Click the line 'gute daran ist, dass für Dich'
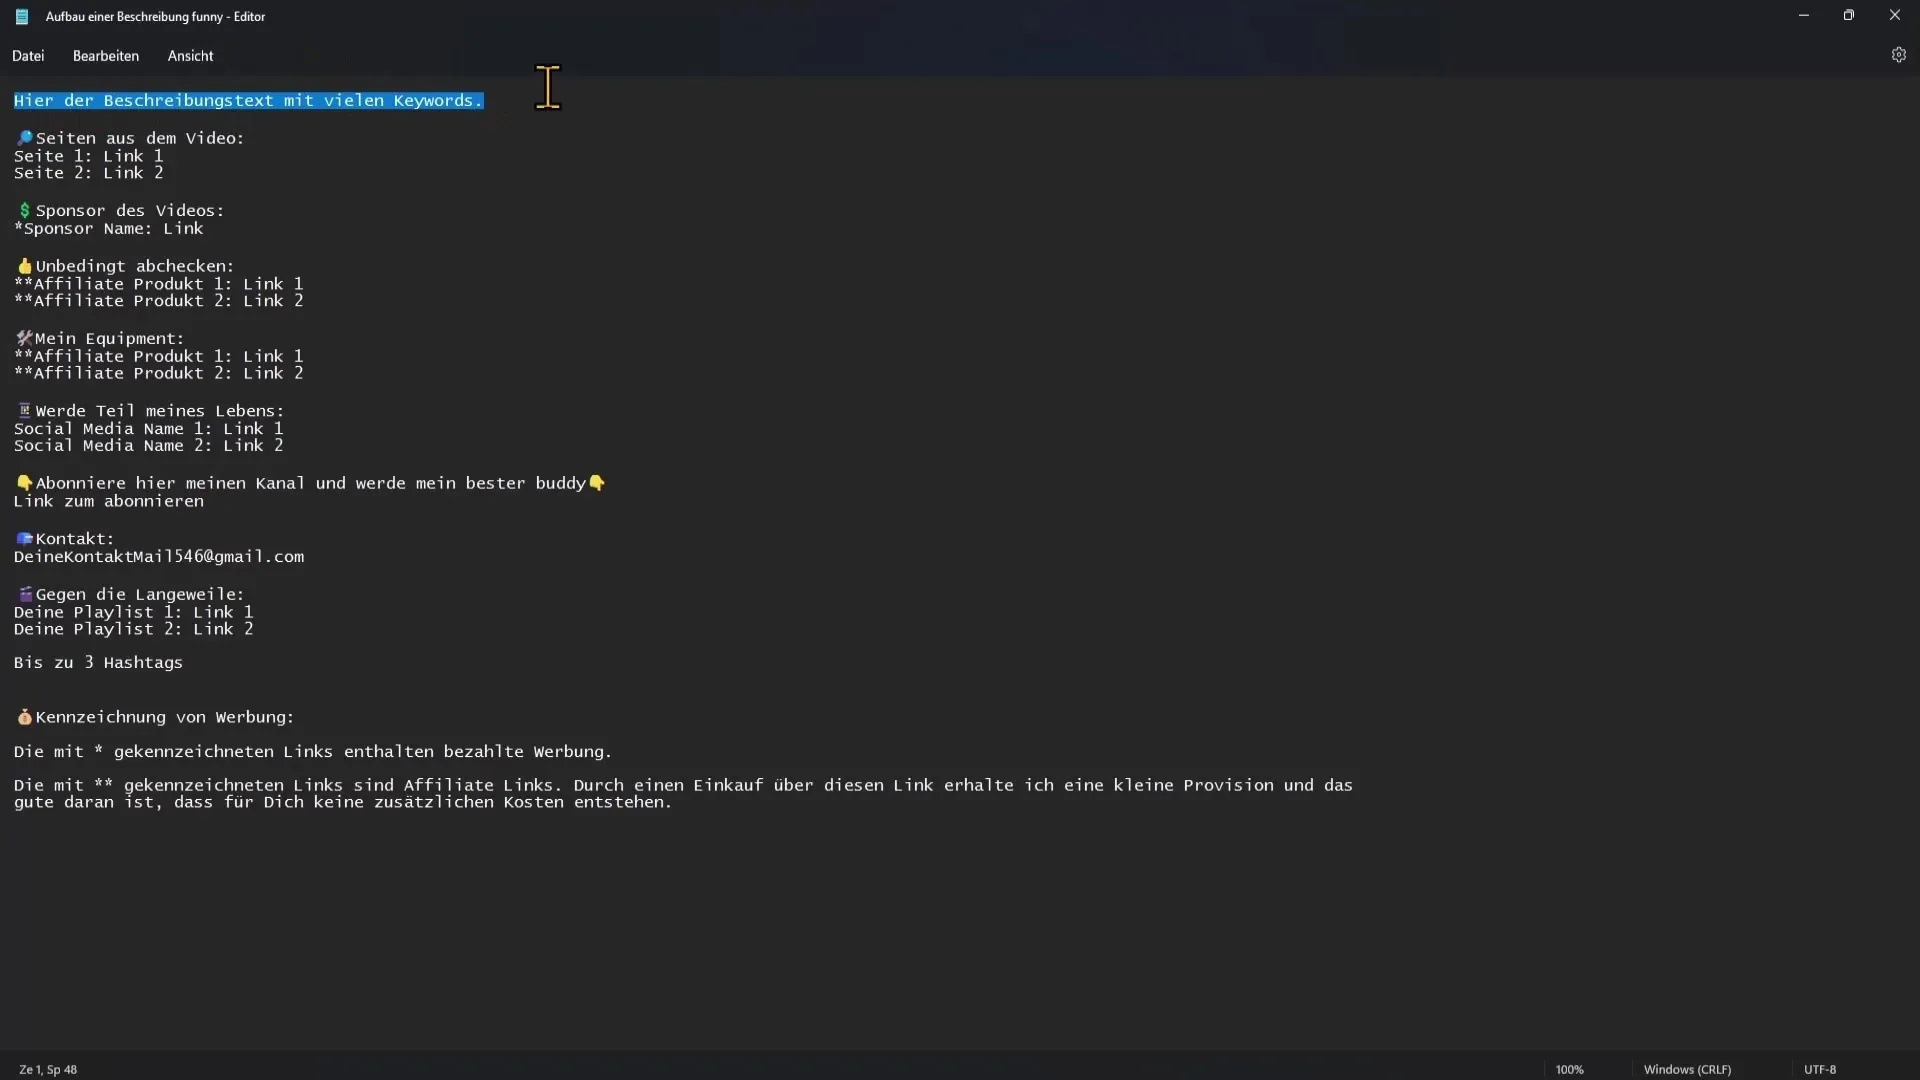 [343, 802]
